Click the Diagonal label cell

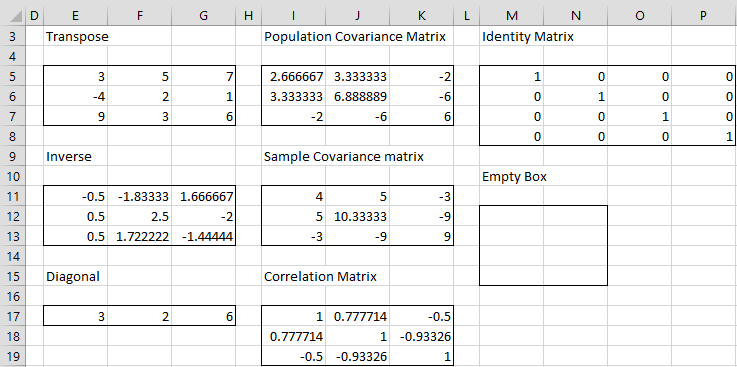click(73, 277)
